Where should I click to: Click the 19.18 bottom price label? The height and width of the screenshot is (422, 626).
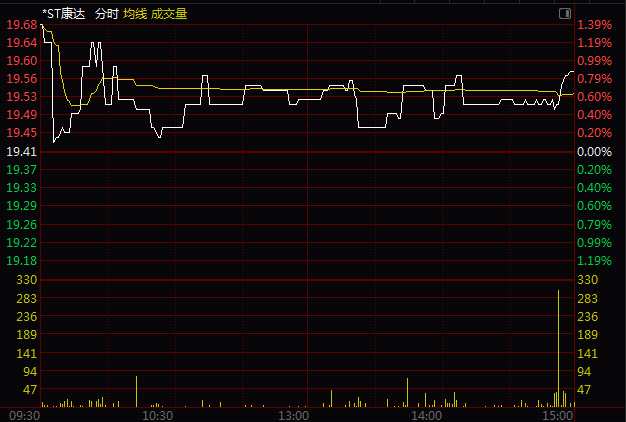pyautogui.click(x=22, y=261)
